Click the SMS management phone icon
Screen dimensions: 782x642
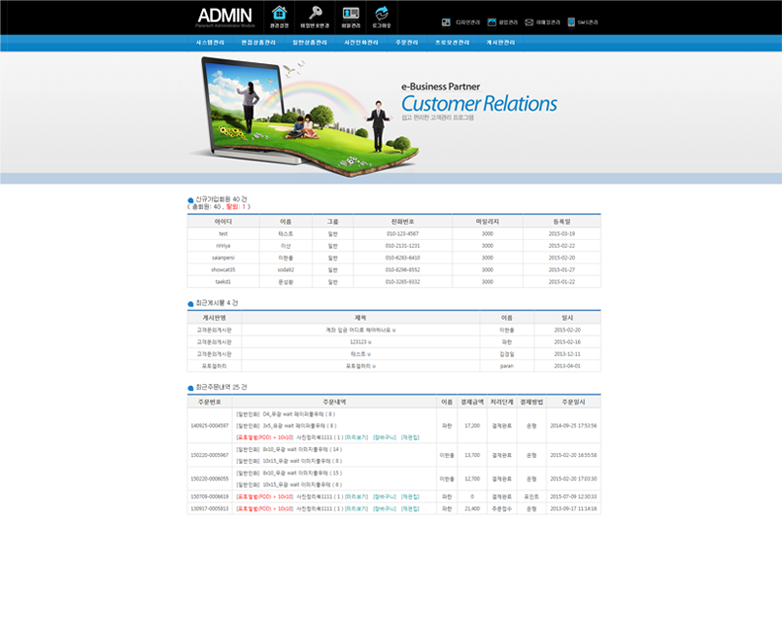coord(570,21)
